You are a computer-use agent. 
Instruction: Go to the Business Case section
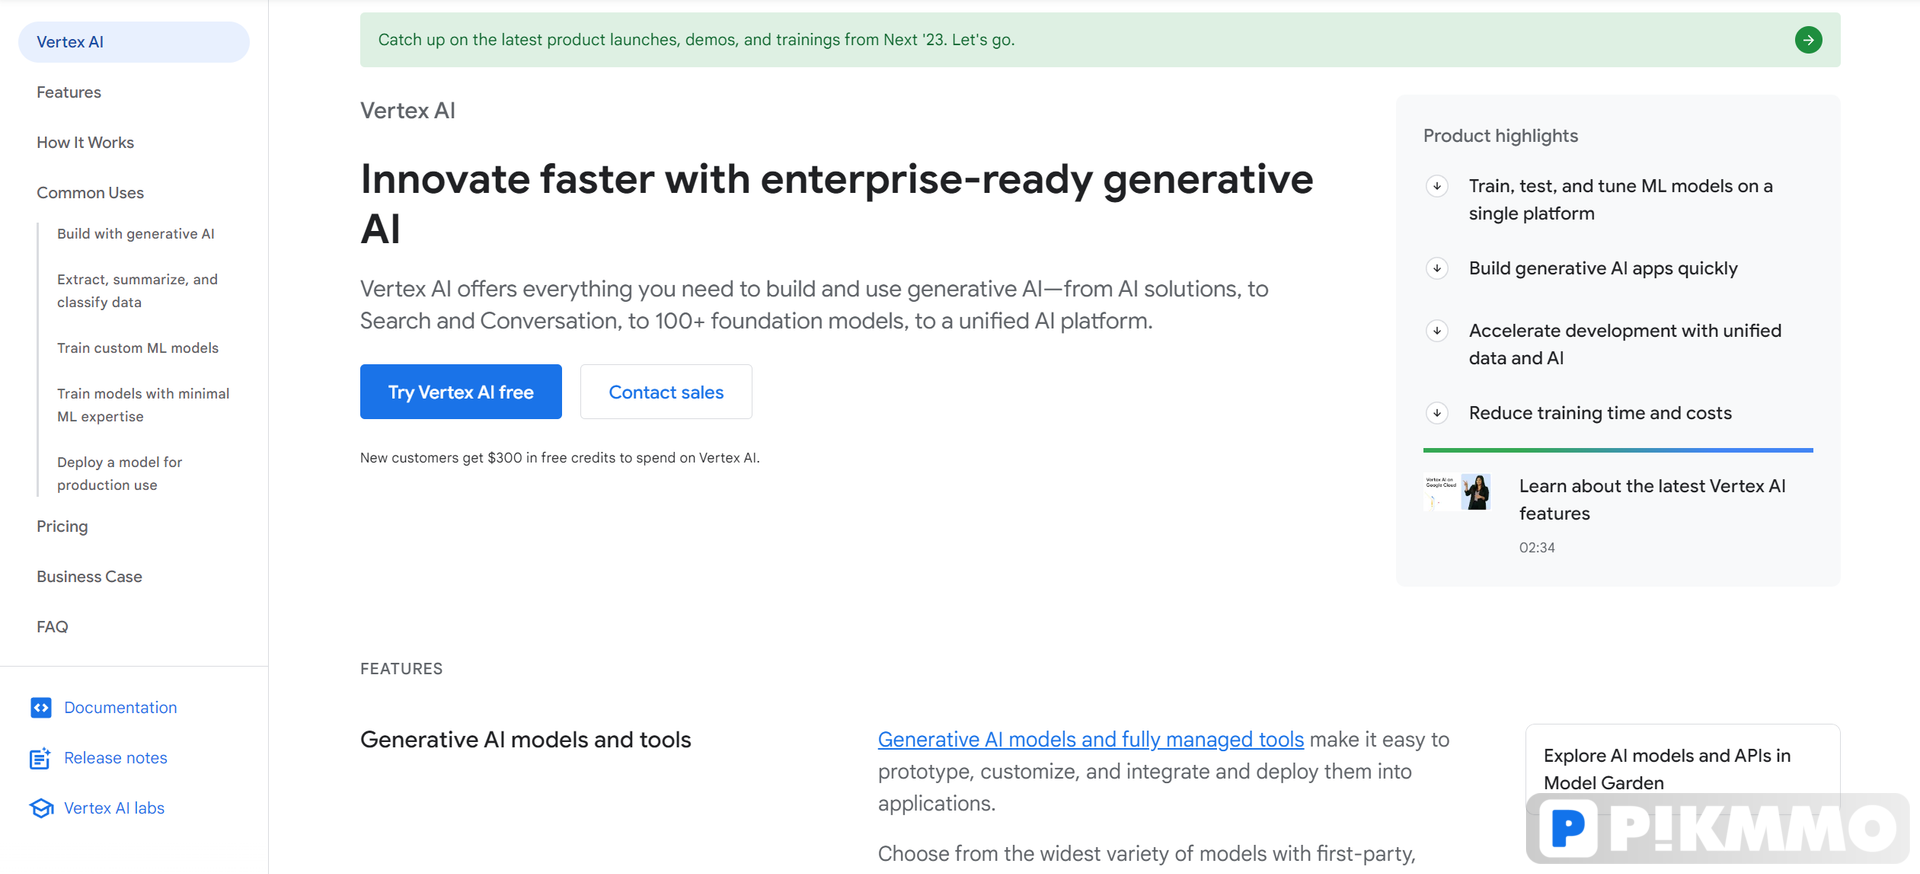pos(89,577)
